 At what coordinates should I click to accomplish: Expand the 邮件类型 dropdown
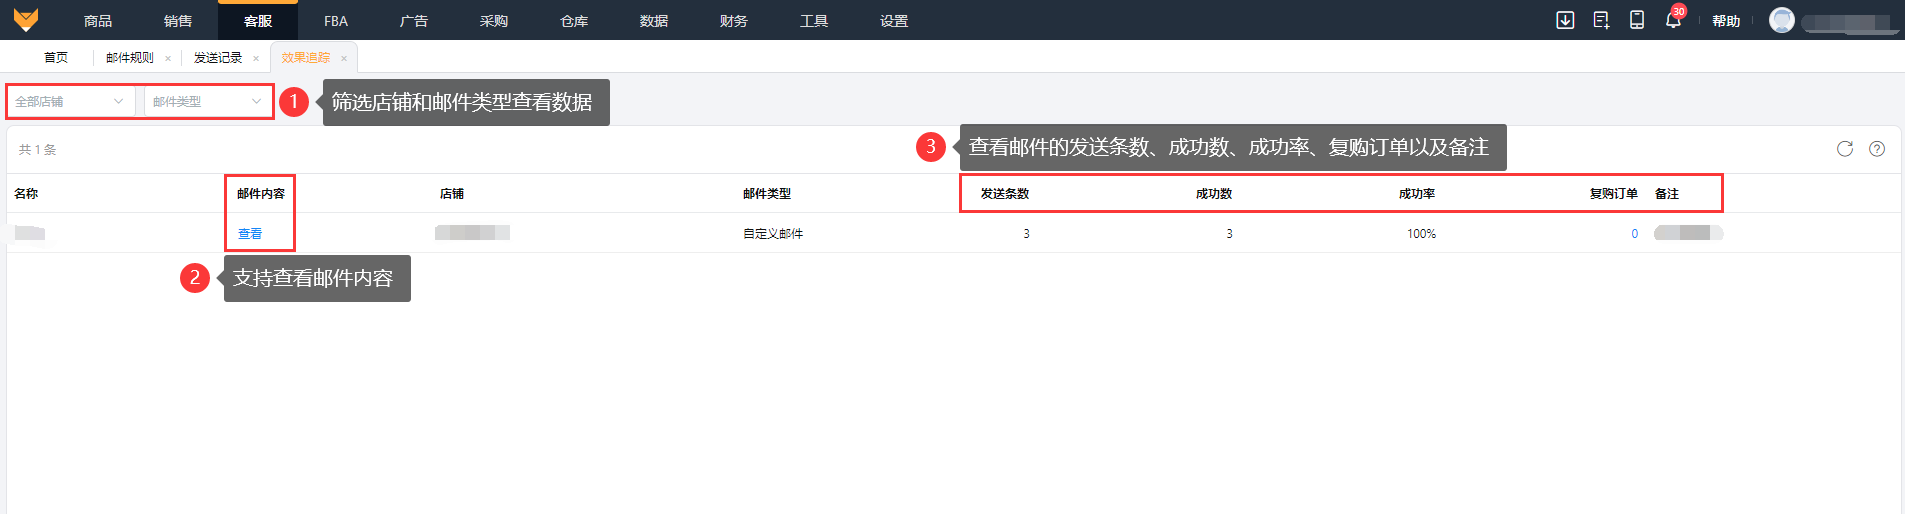[x=208, y=101]
